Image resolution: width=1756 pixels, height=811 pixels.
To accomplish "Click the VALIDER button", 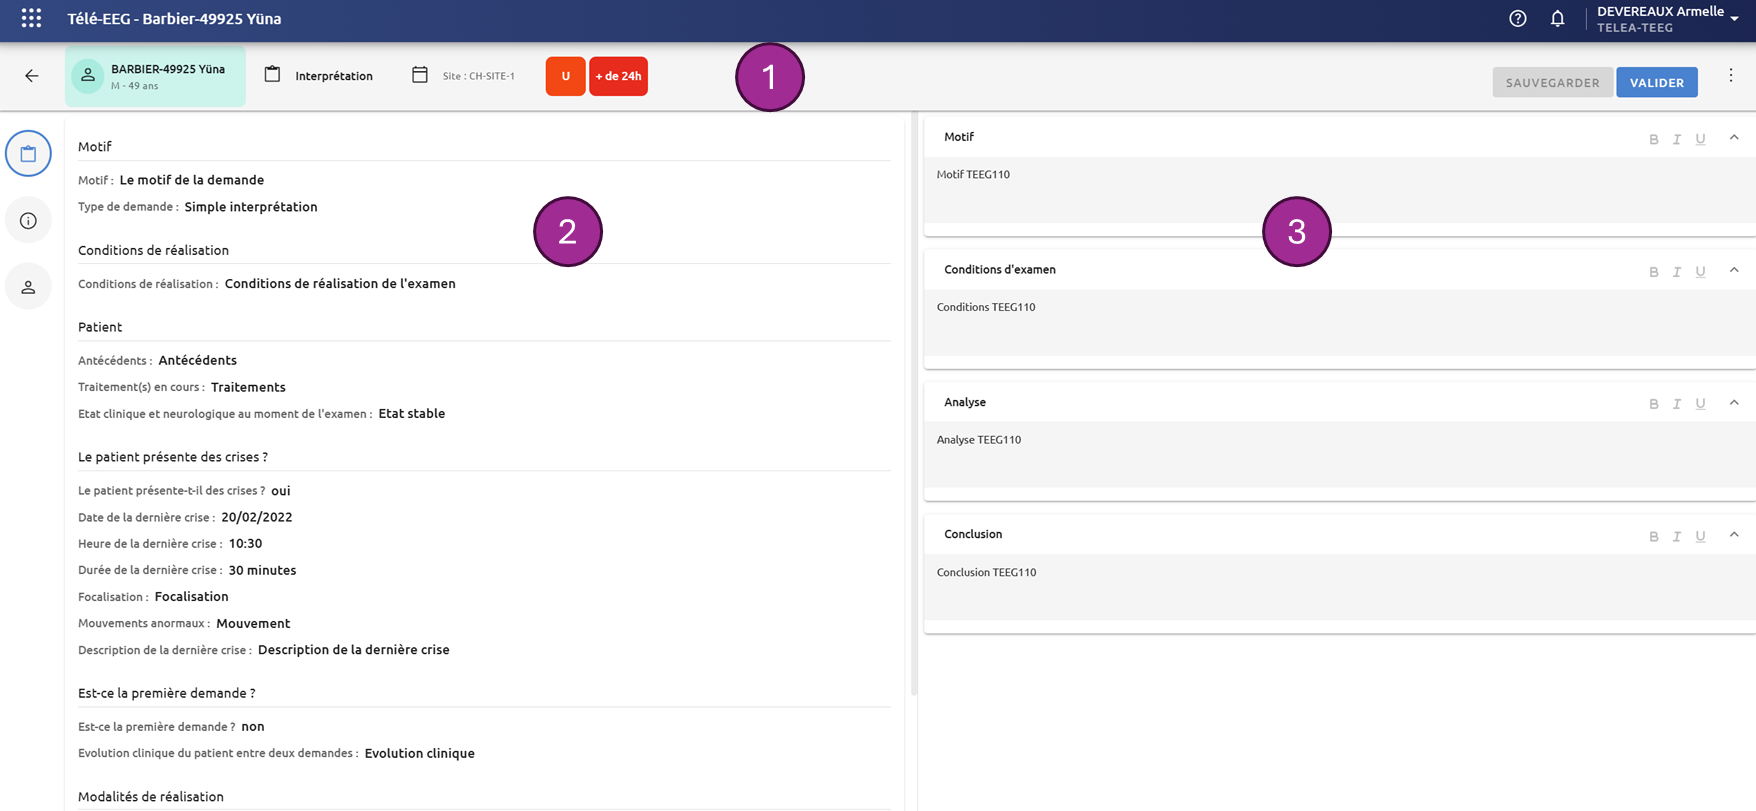I will [x=1657, y=82].
